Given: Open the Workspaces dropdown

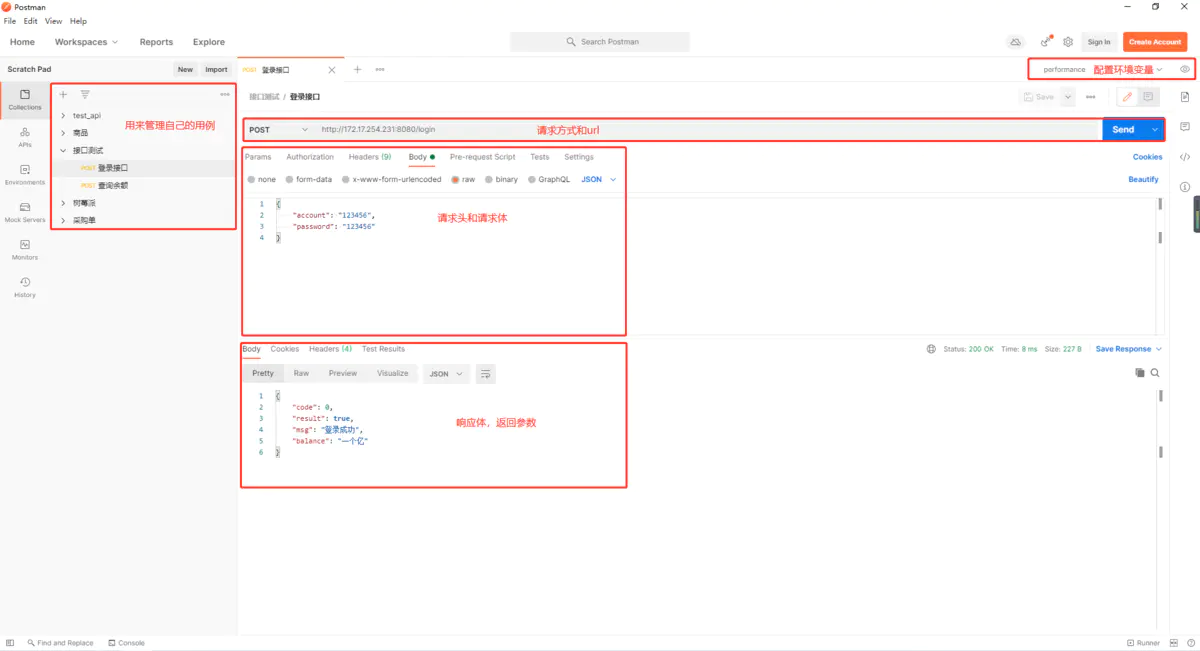Looking at the screenshot, I should click(86, 42).
